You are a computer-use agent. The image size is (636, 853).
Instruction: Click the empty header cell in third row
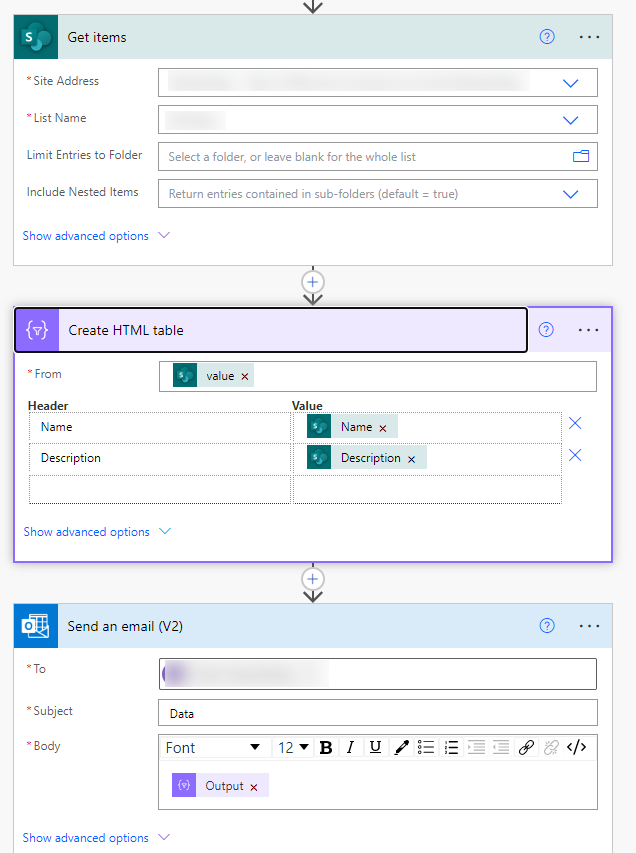[160, 490]
